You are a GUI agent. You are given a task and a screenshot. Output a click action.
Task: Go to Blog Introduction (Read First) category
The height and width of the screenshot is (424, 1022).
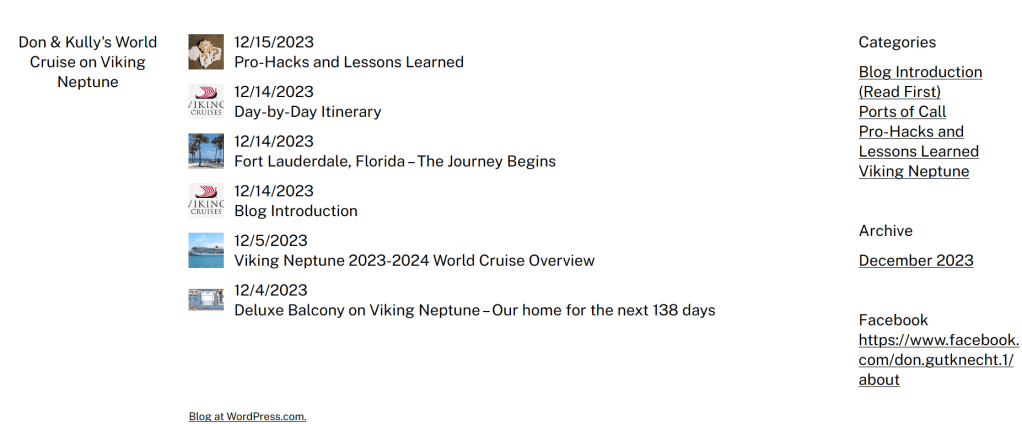[x=920, y=82]
